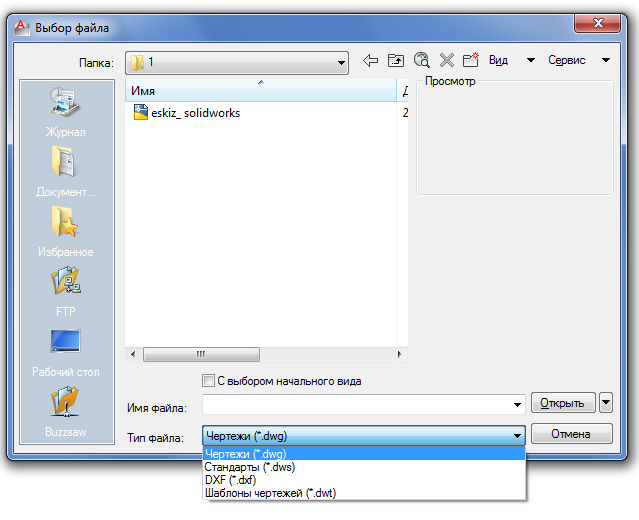Choose Чертежи (*.dwg) in the list
Screen dimensions: 639x520
[364, 454]
